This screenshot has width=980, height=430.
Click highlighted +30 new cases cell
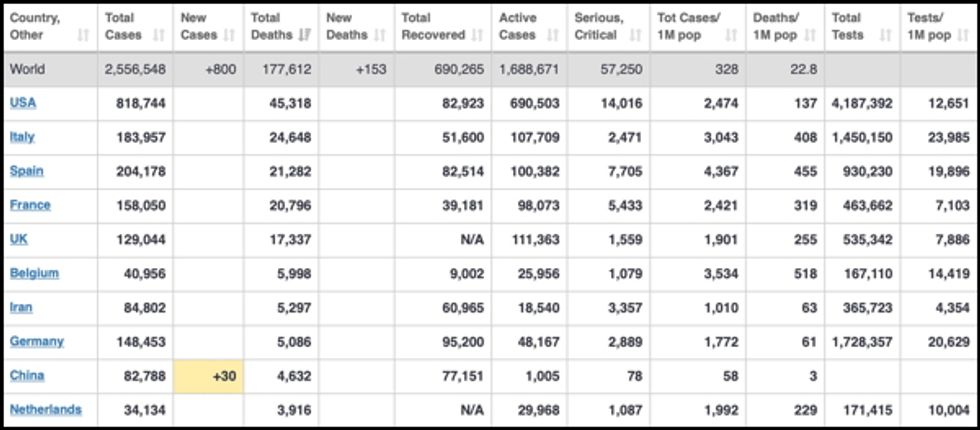click(x=208, y=376)
